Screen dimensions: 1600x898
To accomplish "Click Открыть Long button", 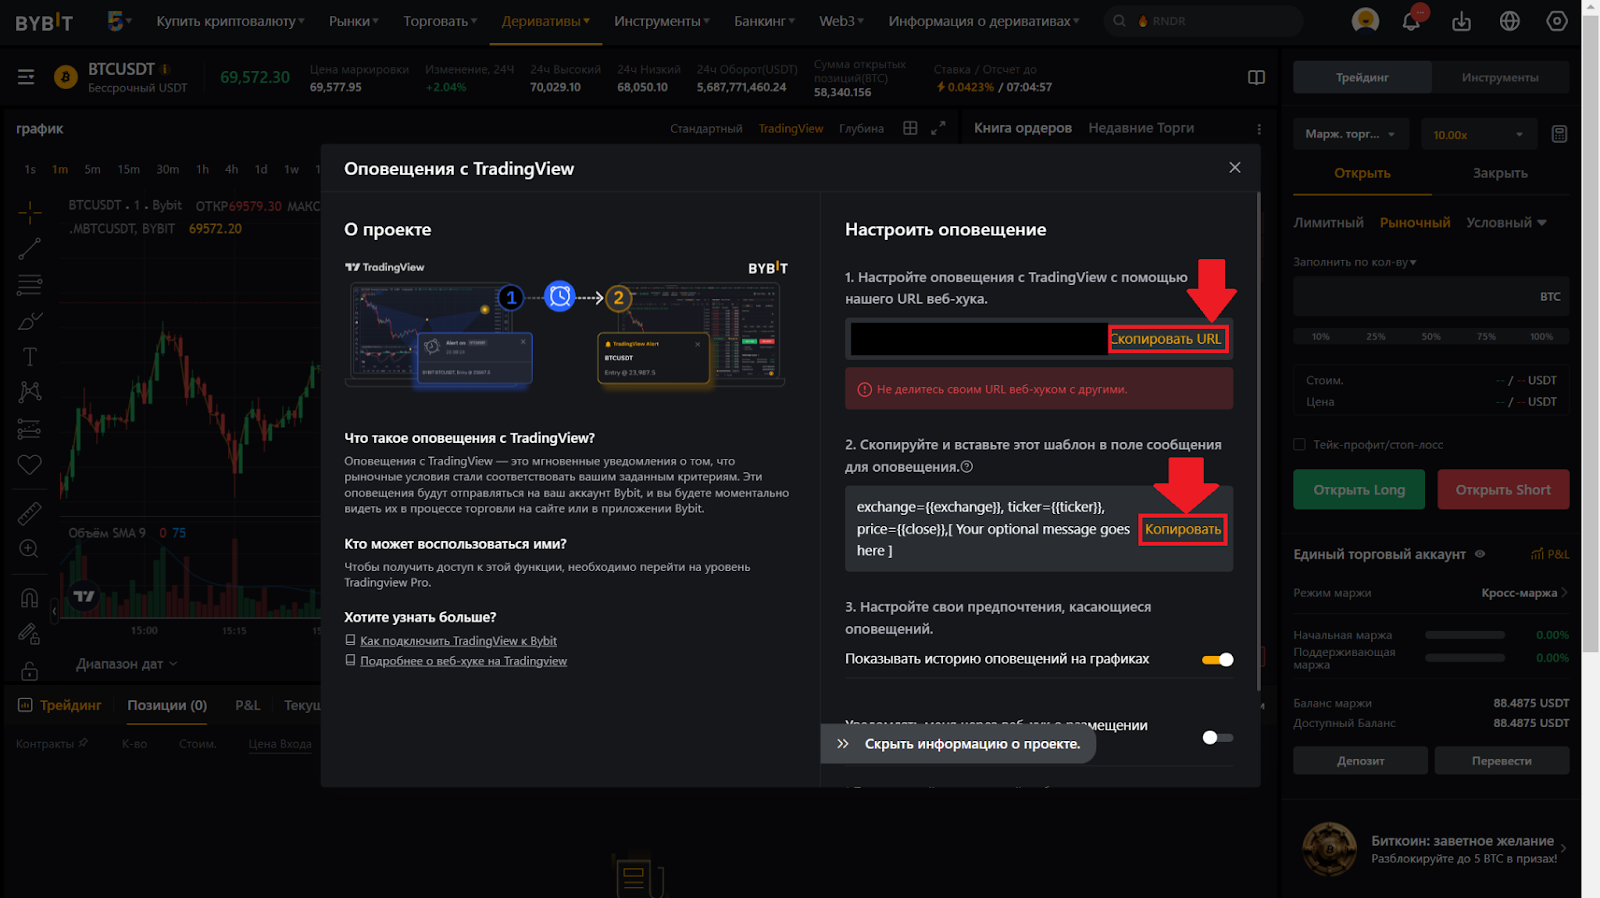I will tap(1359, 490).
